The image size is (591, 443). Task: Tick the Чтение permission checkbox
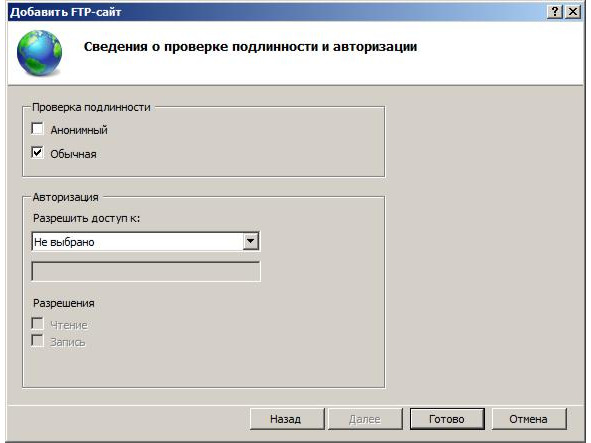click(37, 323)
